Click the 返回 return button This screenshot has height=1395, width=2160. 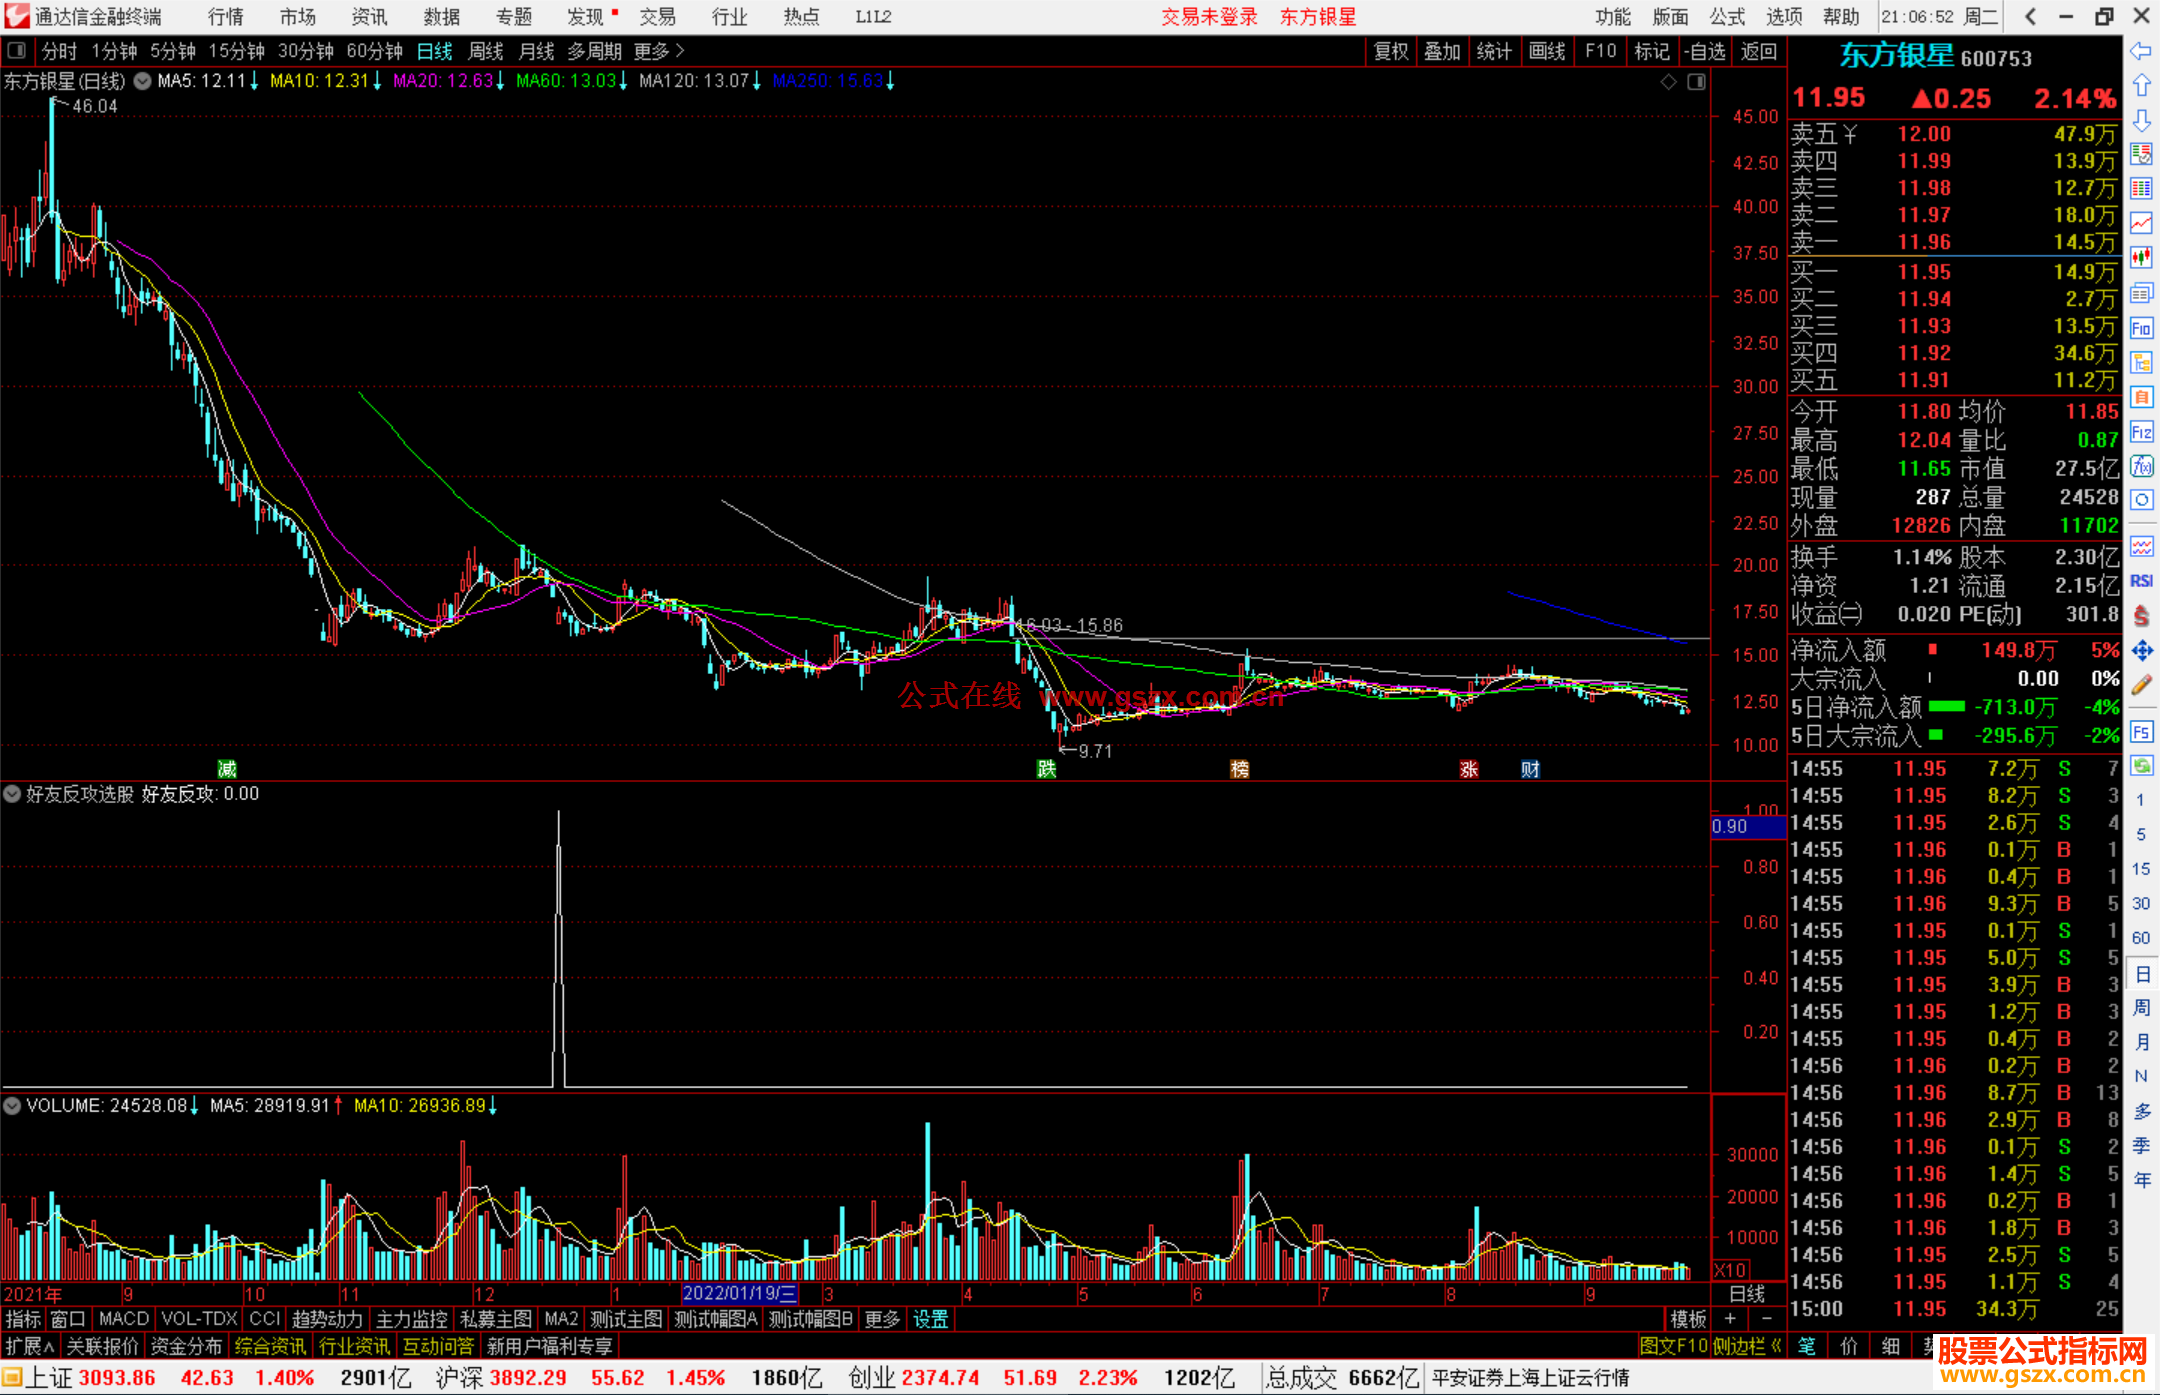coord(1758,51)
